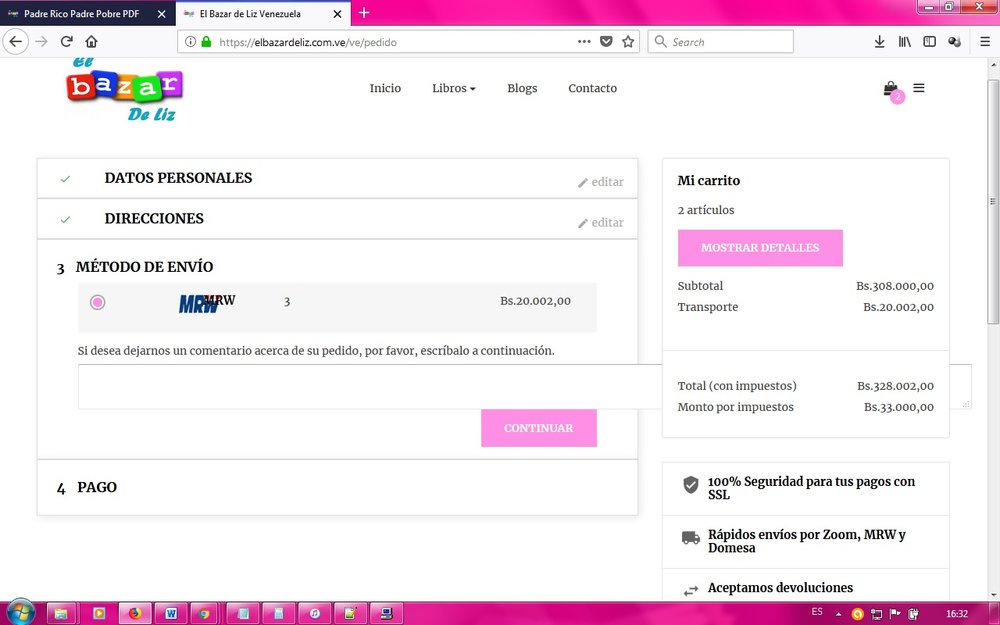The height and width of the screenshot is (625, 1000).
Task: Click the SSL security shield icon
Action: coord(690,485)
